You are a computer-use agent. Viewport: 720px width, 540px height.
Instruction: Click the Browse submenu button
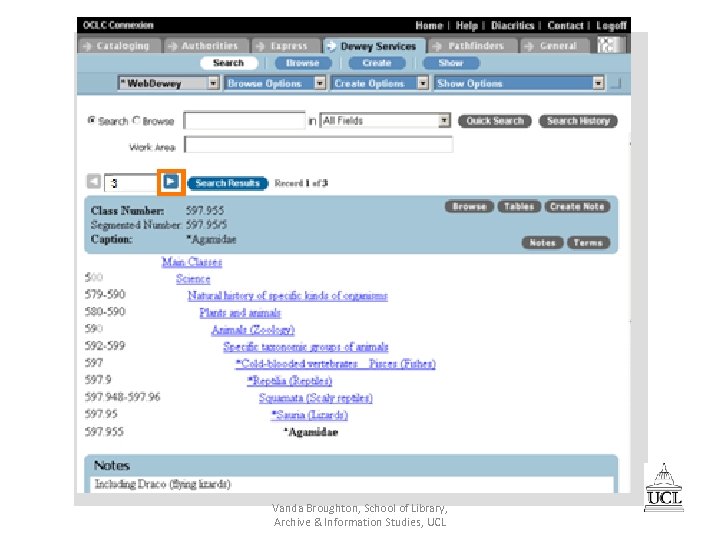303,63
